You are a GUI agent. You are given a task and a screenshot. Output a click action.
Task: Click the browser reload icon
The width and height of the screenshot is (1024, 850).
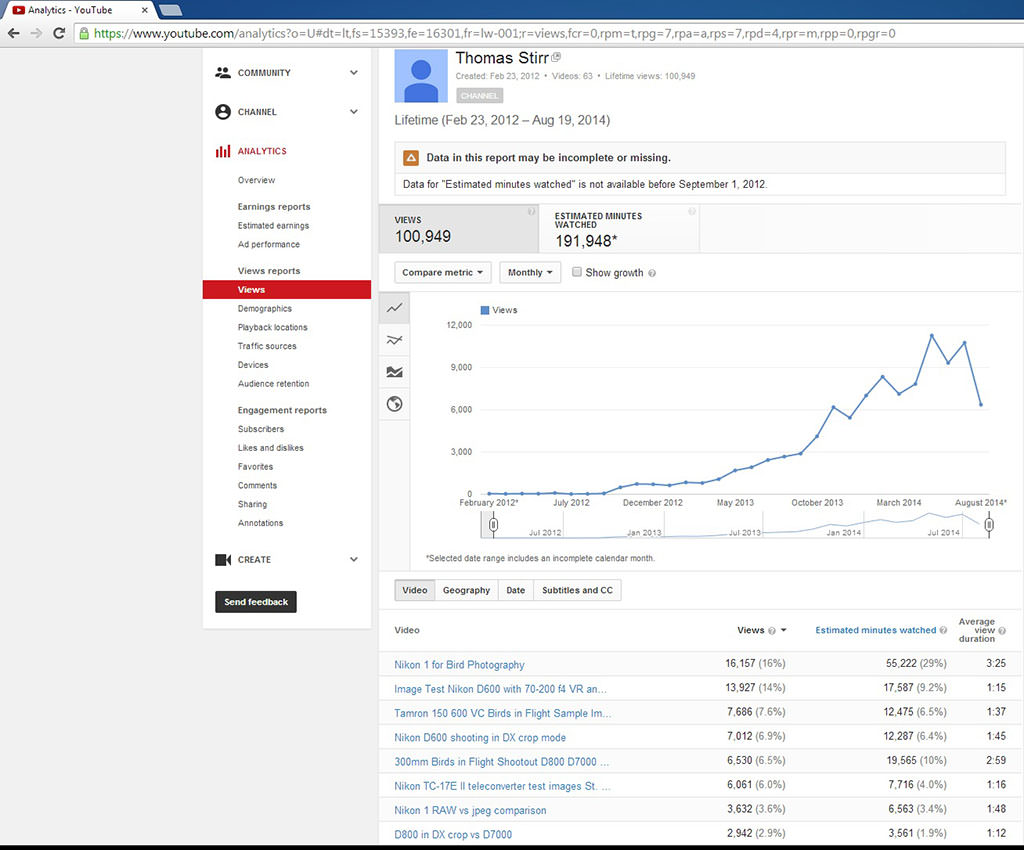(x=59, y=33)
